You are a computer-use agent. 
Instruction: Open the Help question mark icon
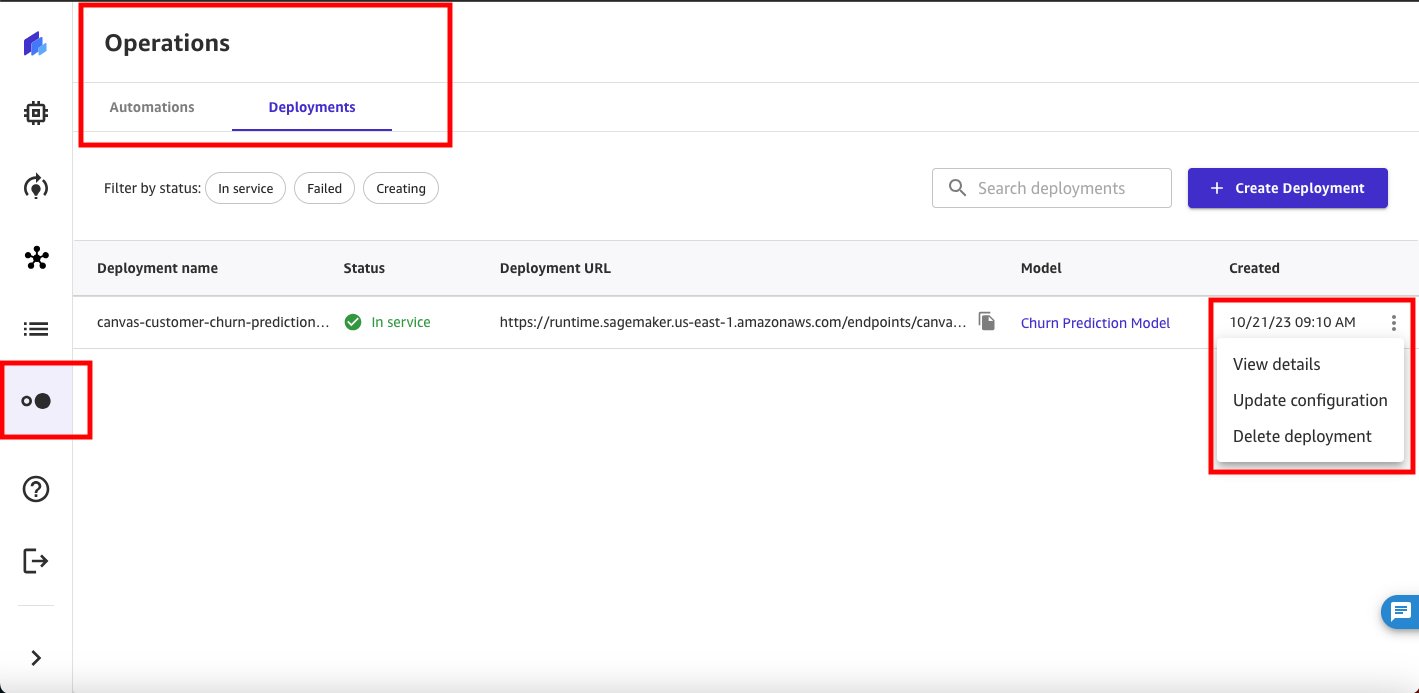pyautogui.click(x=36, y=489)
